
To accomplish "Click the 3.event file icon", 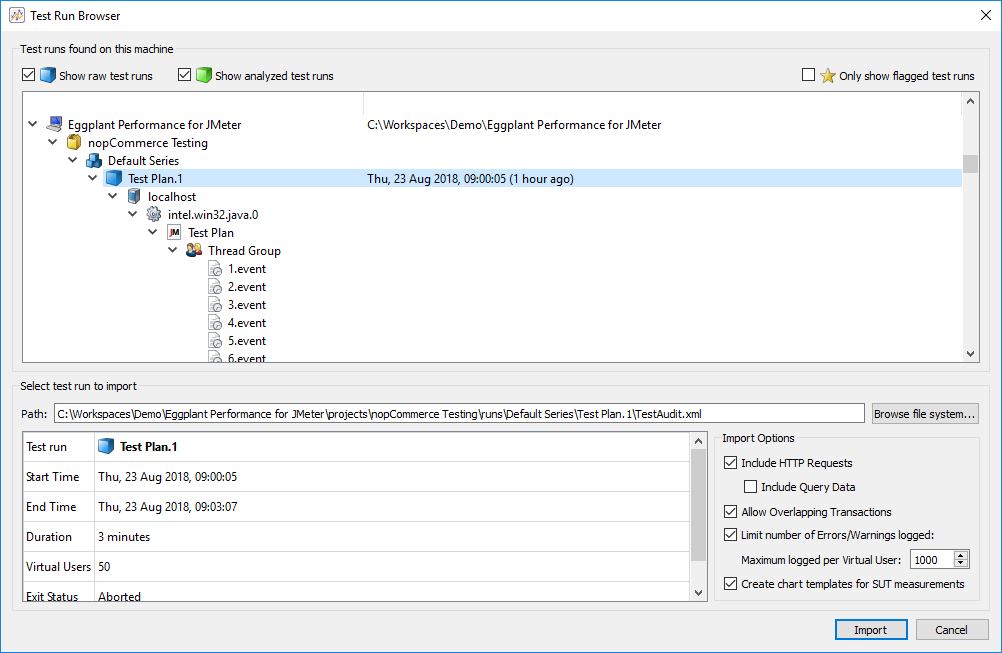I will [x=215, y=305].
